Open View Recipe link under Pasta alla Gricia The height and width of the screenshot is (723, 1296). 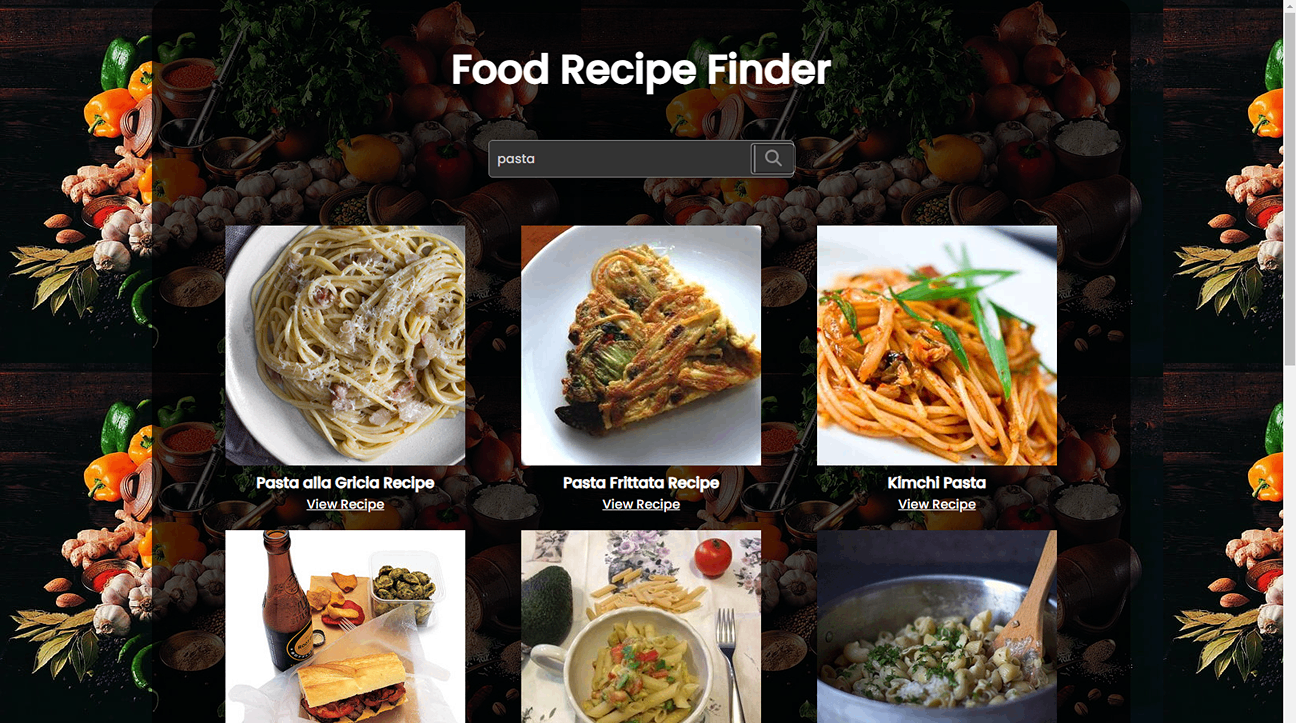[345, 504]
